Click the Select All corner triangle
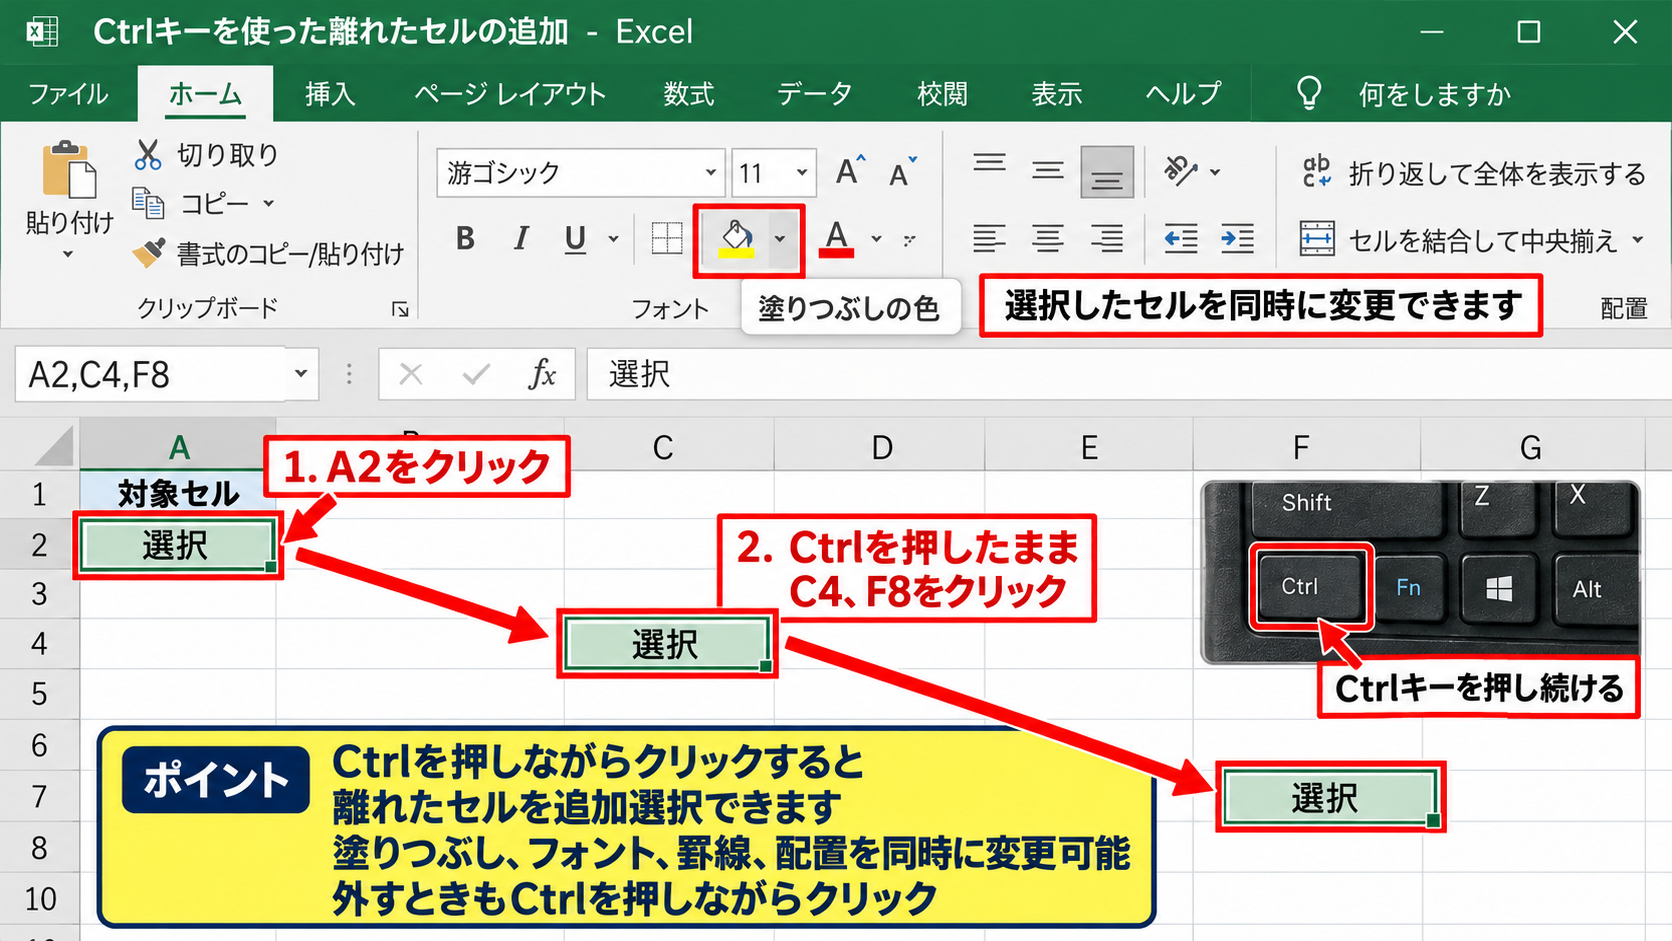Screen dimensions: 1672x941 tap(54, 446)
